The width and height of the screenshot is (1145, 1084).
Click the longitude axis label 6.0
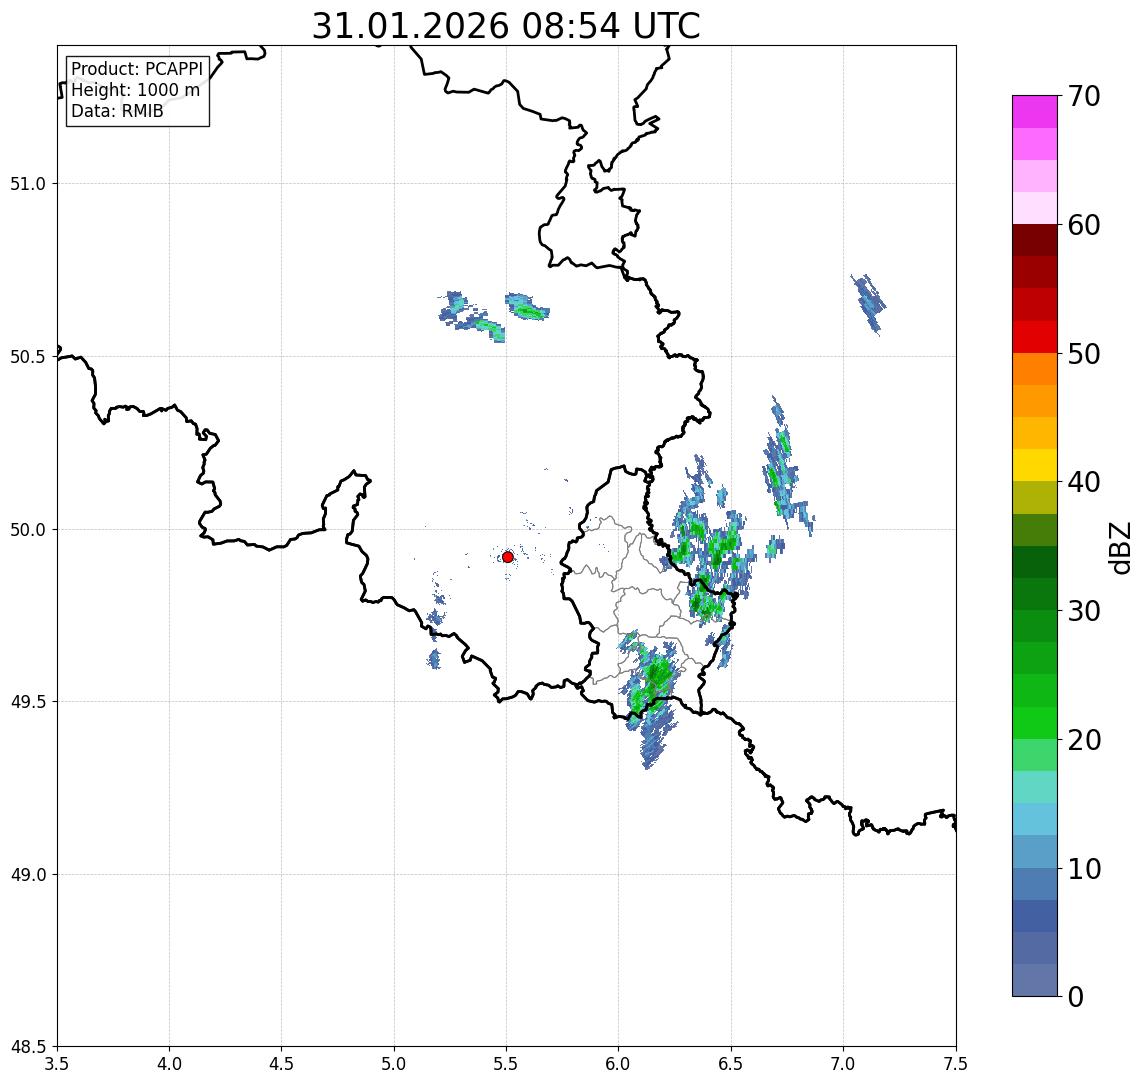pyautogui.click(x=619, y=1063)
